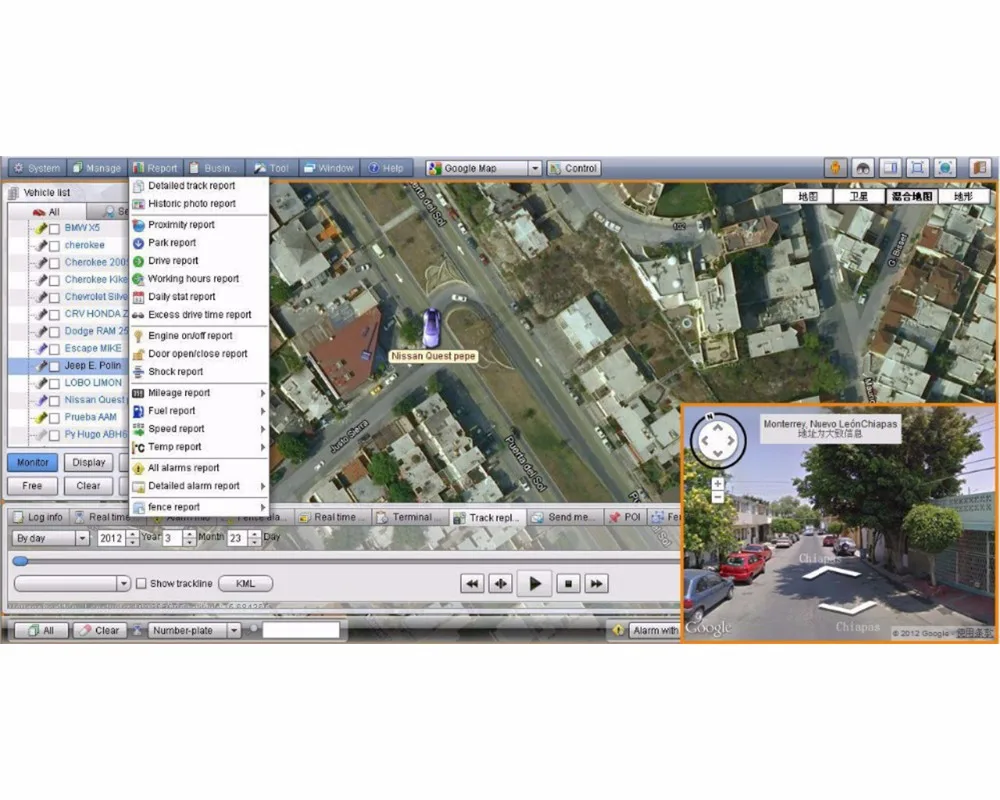Viewport: 1000px width, 800px height.
Task: Open the By day dropdown in replay panel
Action: [83, 538]
